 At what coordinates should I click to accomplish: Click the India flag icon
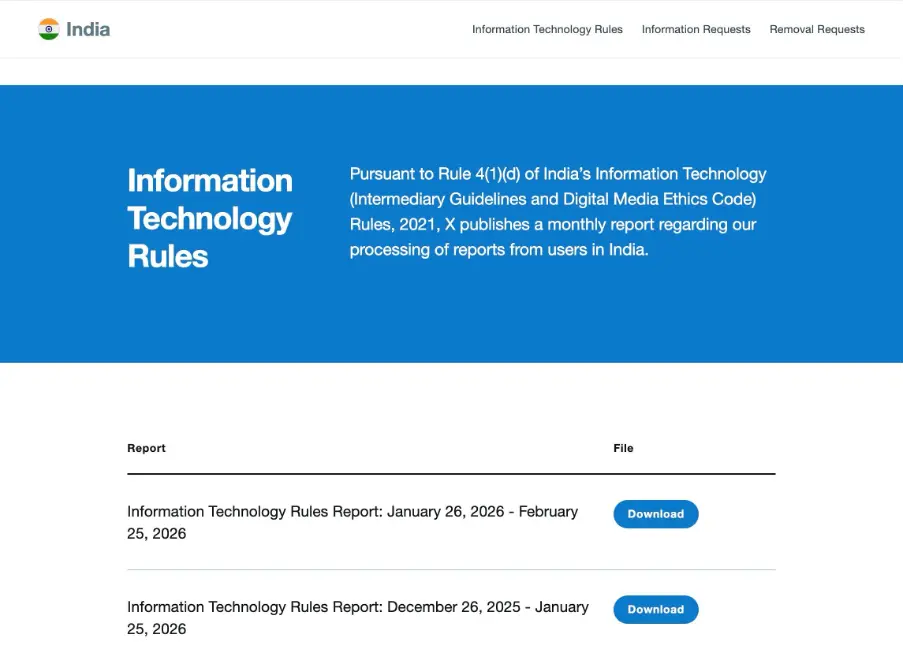[49, 29]
